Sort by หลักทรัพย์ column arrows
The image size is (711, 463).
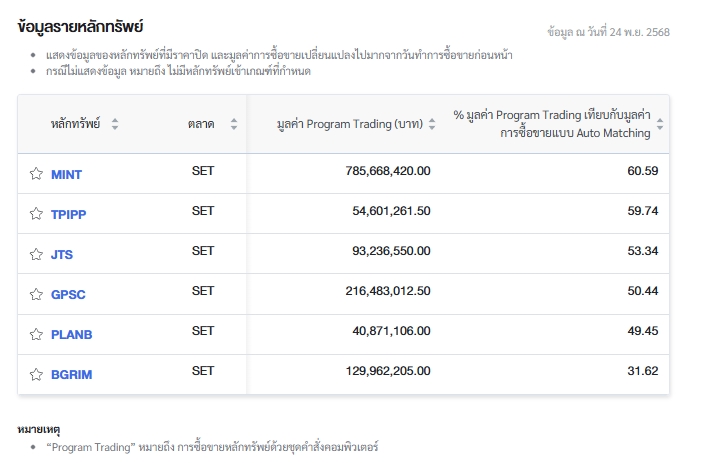pyautogui.click(x=114, y=124)
